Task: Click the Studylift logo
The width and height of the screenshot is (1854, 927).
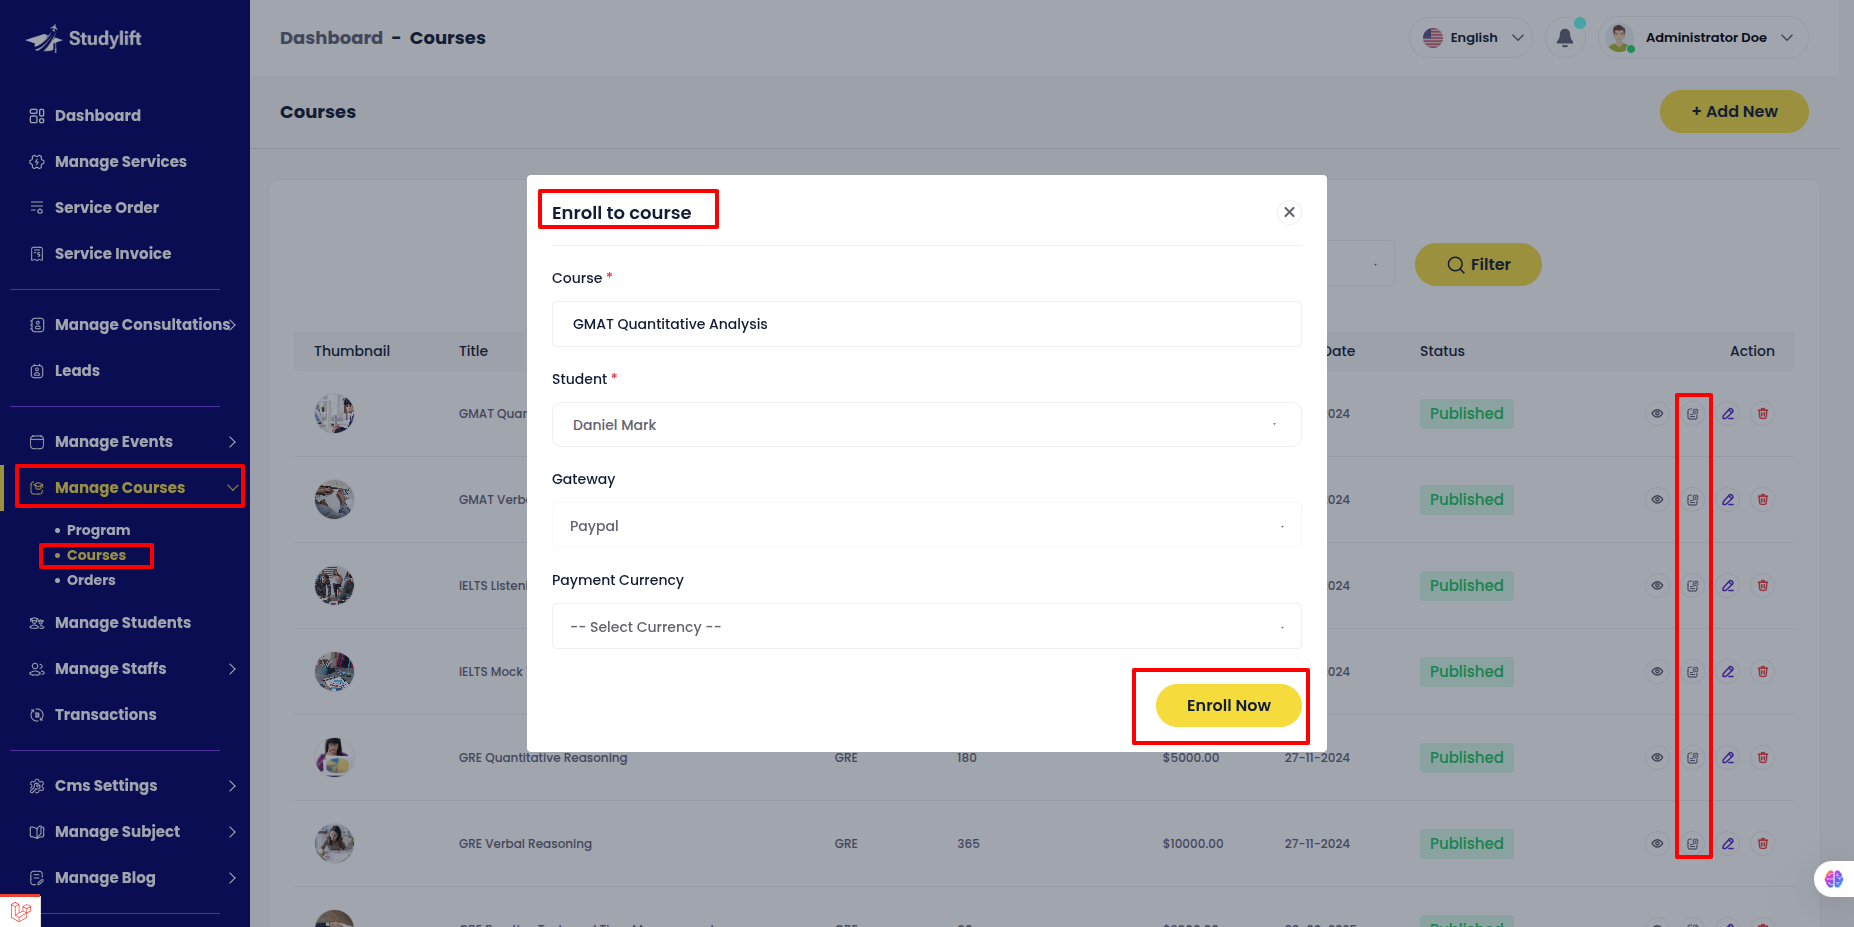Action: click(84, 39)
